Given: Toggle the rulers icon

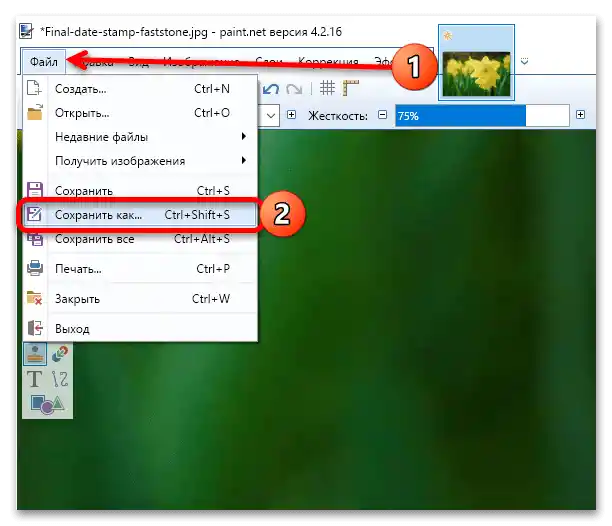Looking at the screenshot, I should pos(350,88).
